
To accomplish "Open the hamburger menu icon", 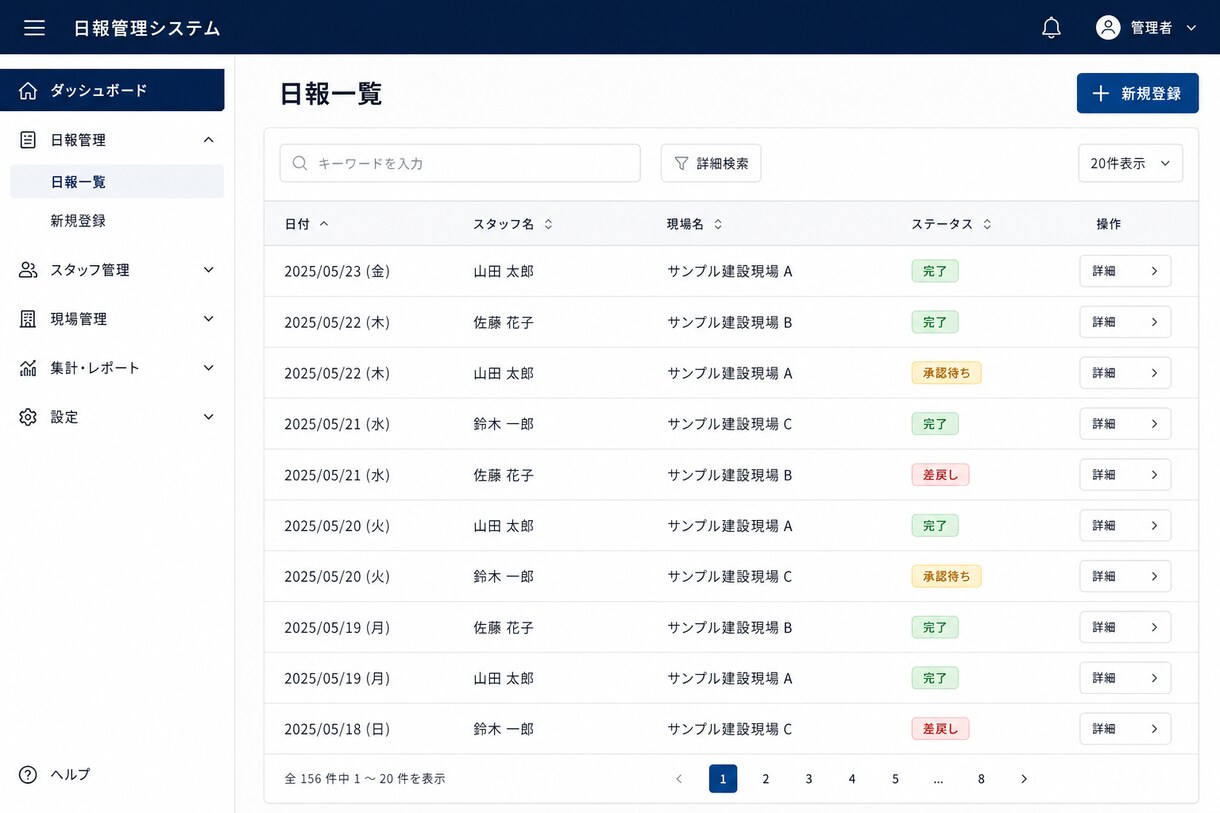I will [x=34, y=28].
